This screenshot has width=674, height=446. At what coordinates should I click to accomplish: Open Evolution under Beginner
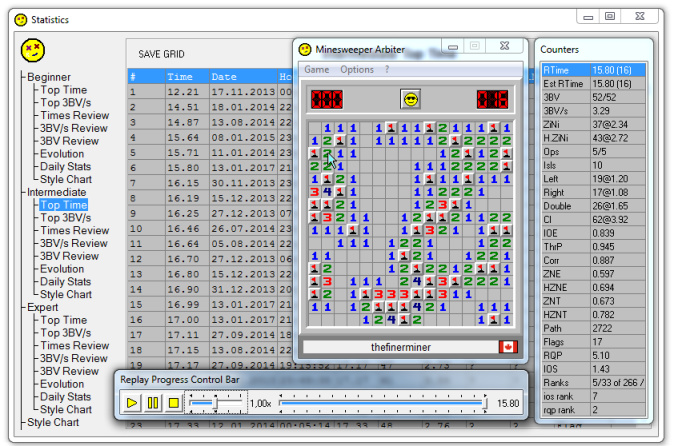(62, 154)
